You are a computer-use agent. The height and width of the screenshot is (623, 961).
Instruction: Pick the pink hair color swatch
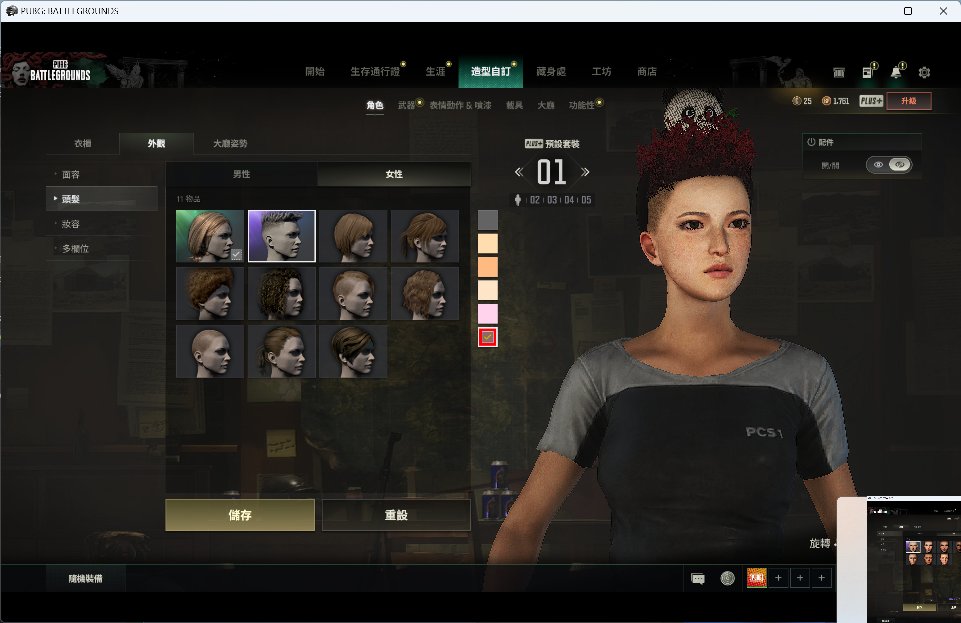click(x=488, y=313)
